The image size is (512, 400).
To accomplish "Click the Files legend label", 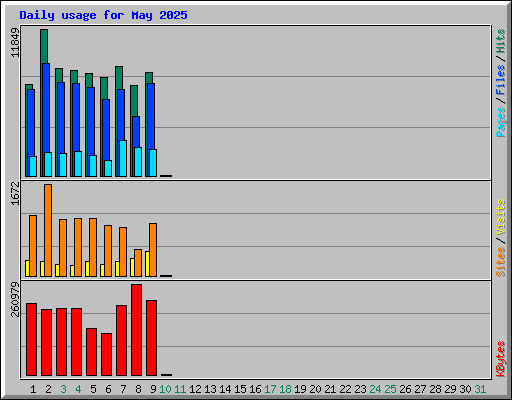I will (500, 80).
